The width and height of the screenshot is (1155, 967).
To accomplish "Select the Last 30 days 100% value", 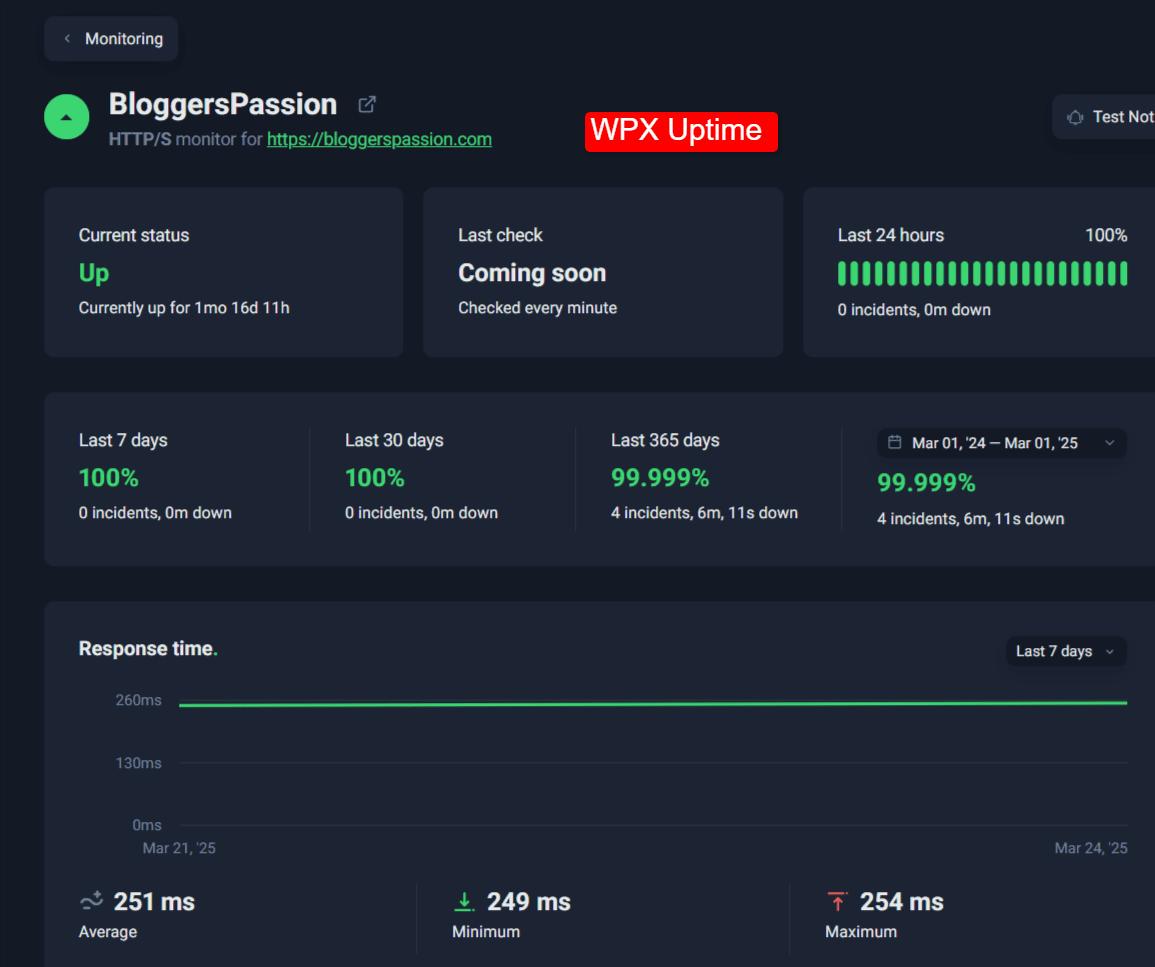I will 375,478.
